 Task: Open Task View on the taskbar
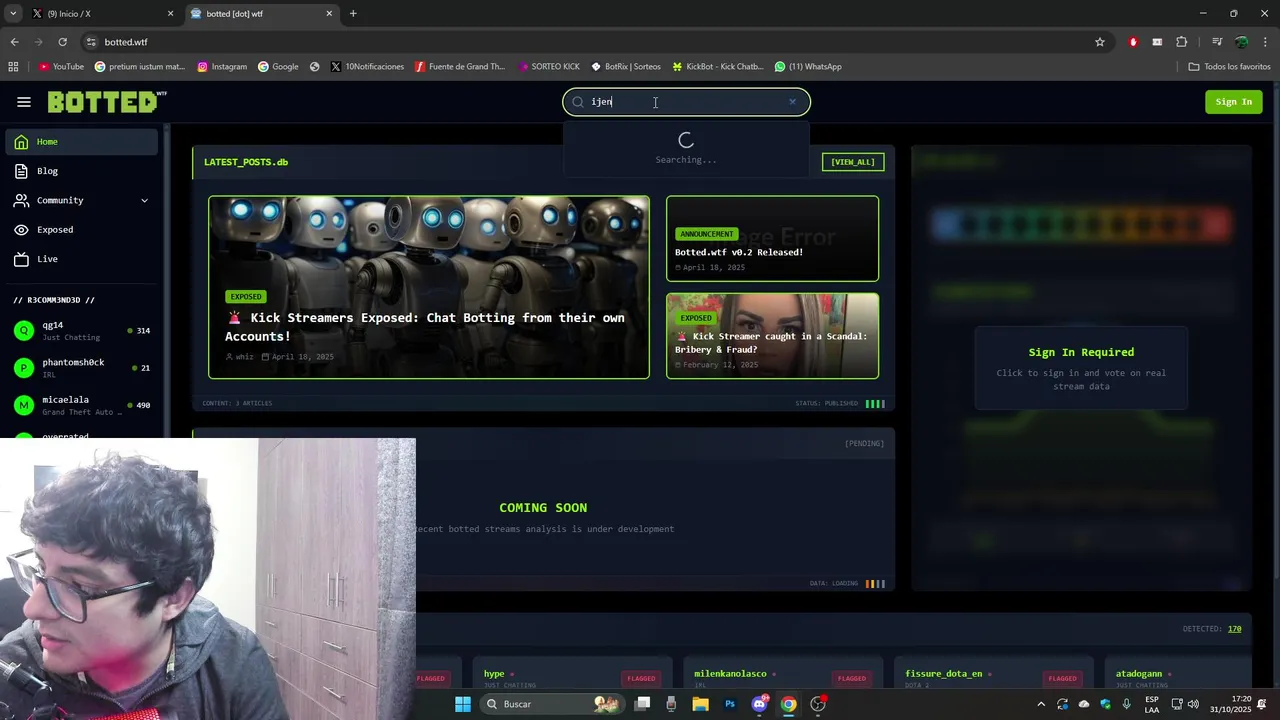643,704
